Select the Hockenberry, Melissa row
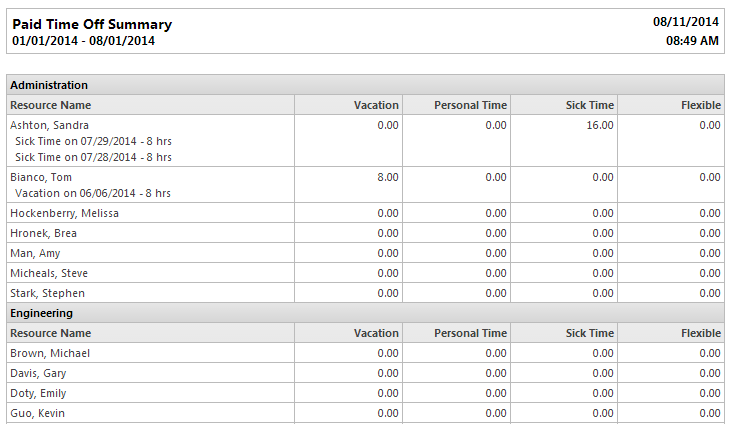Screen dimensions: 732x424 (366, 213)
